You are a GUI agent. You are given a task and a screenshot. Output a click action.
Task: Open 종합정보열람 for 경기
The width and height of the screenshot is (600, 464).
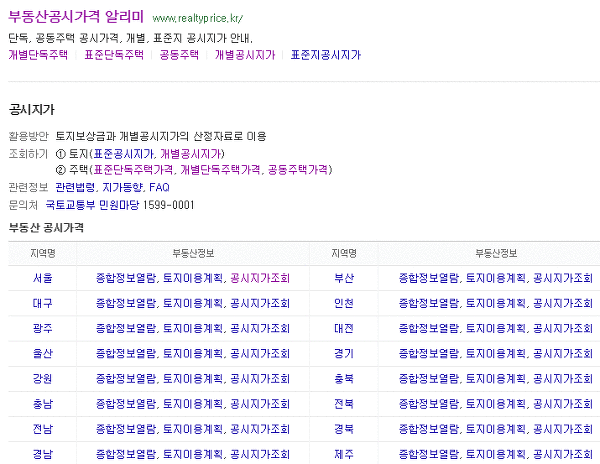[x=429, y=353]
